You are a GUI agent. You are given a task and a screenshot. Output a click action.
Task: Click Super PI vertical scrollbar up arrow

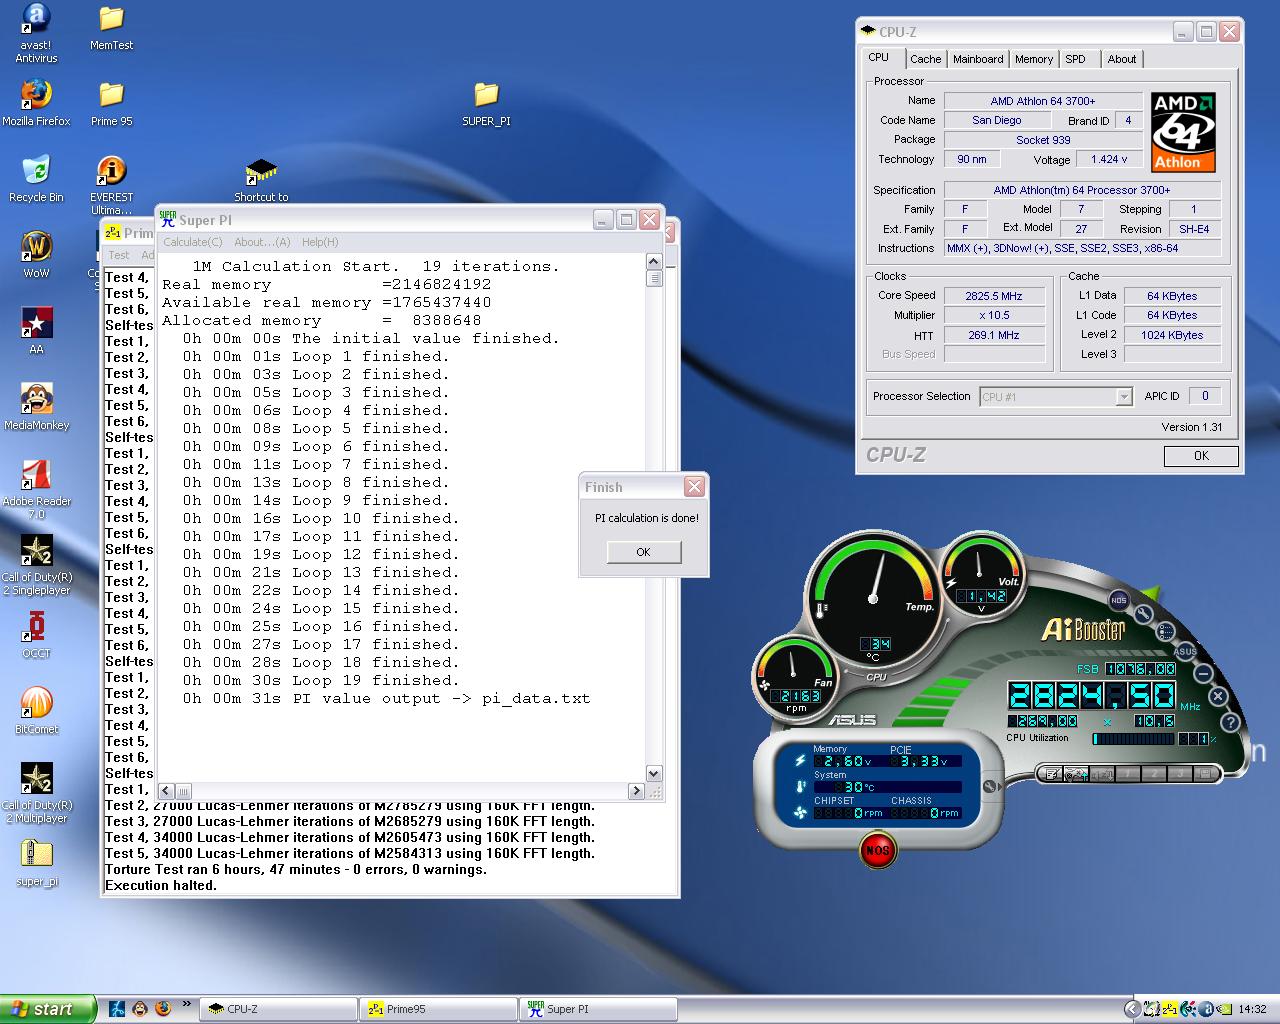tap(654, 262)
